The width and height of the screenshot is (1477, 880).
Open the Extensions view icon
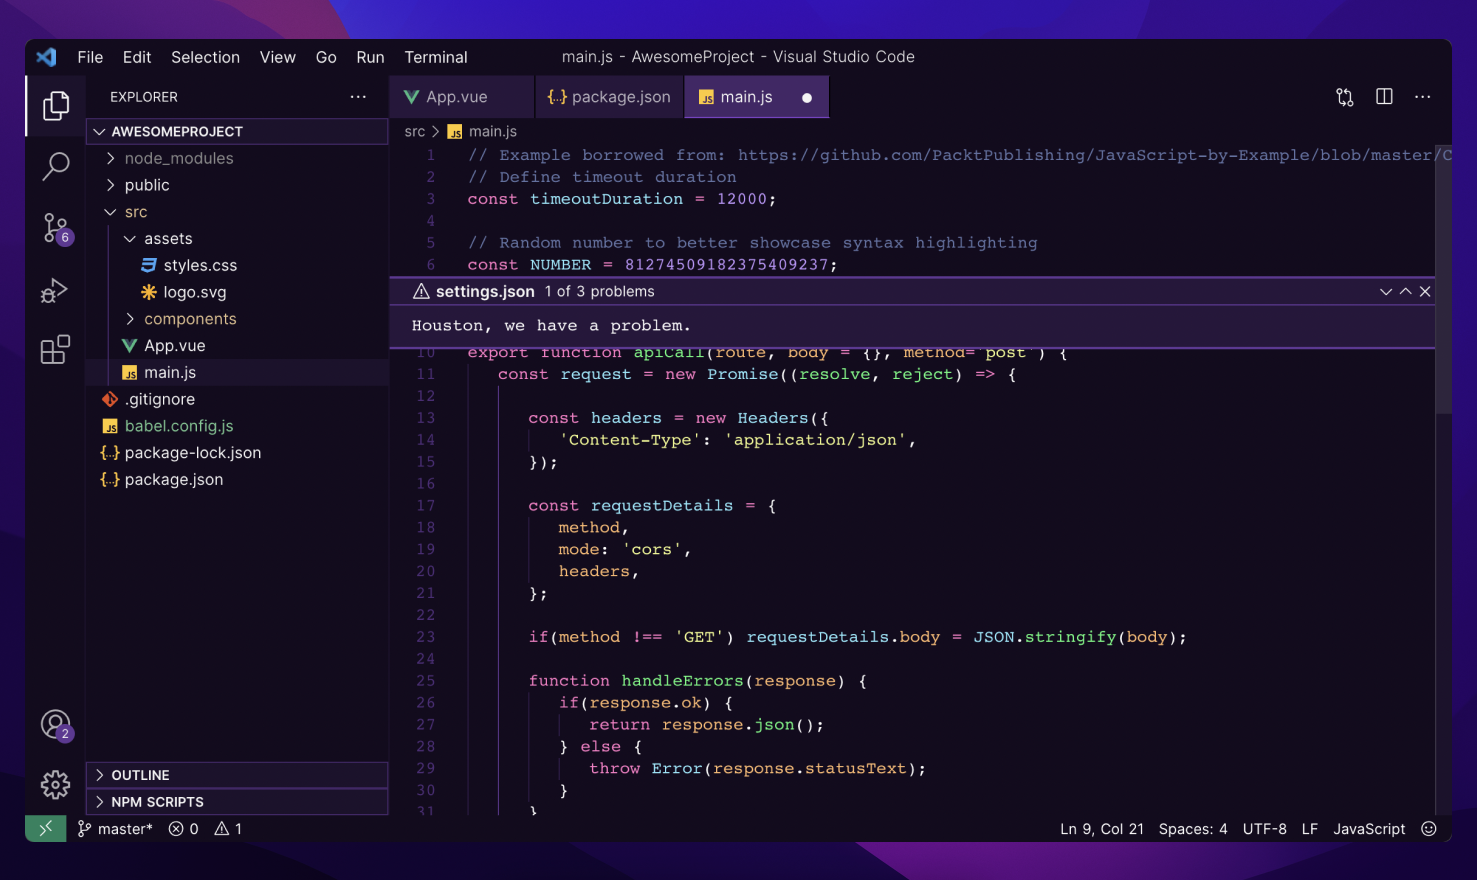(55, 350)
